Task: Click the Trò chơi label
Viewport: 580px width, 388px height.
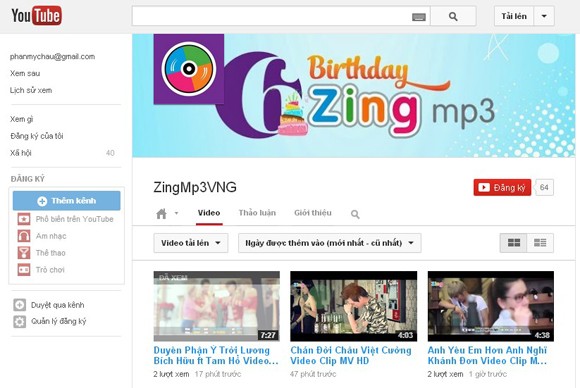Action: click(x=50, y=270)
